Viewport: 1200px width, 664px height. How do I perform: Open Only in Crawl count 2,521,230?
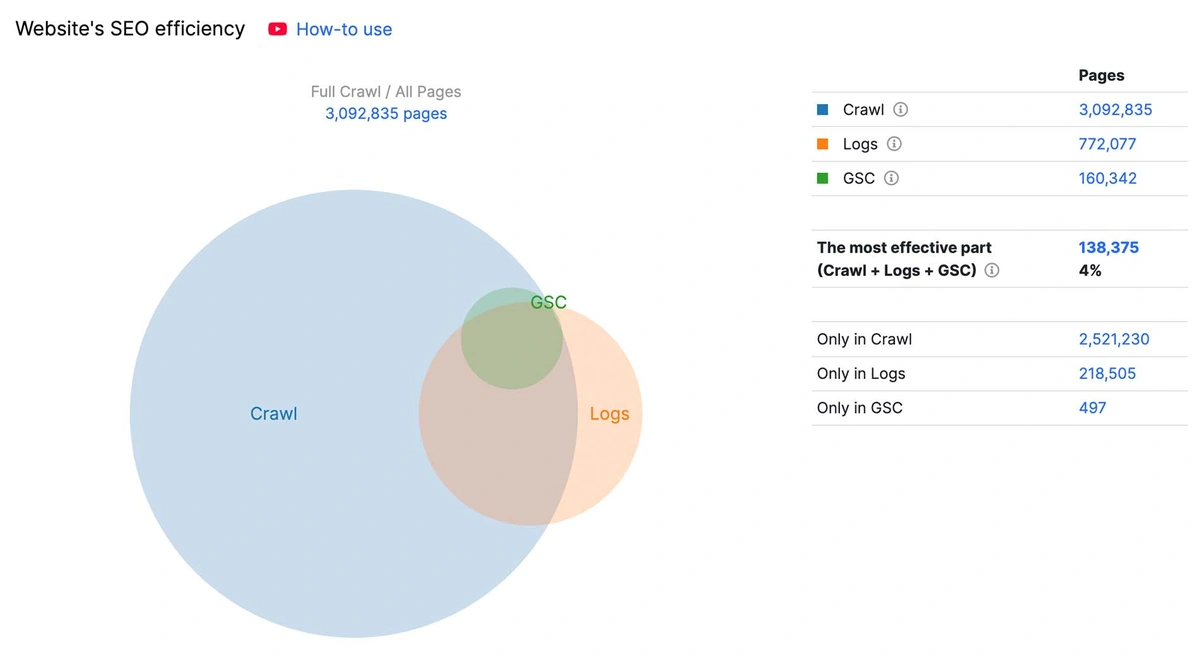pyautogui.click(x=1114, y=339)
